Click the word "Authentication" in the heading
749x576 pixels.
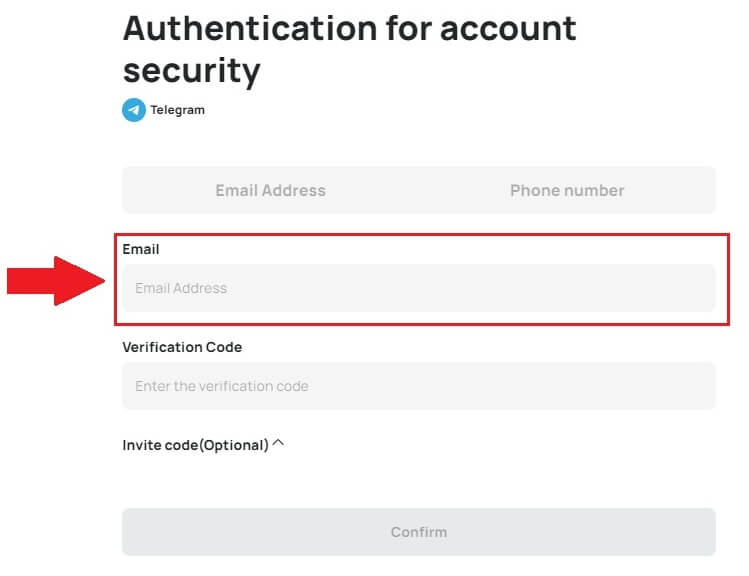(x=249, y=27)
